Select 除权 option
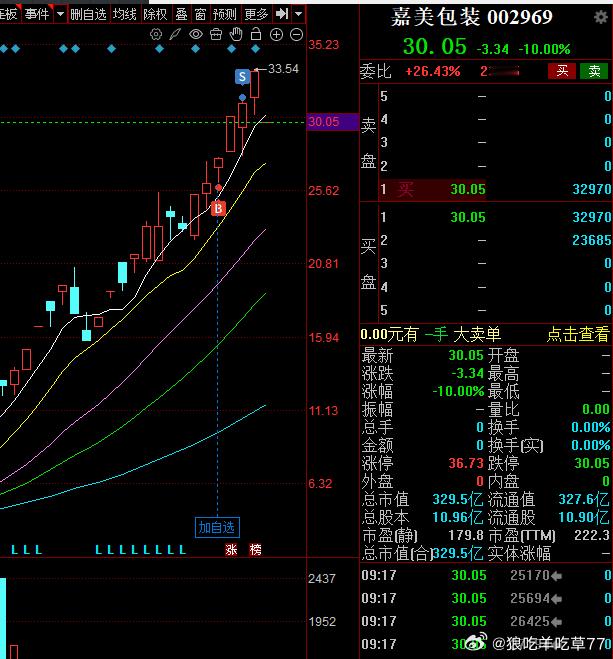Screen dimensions: 613x659 155,14
